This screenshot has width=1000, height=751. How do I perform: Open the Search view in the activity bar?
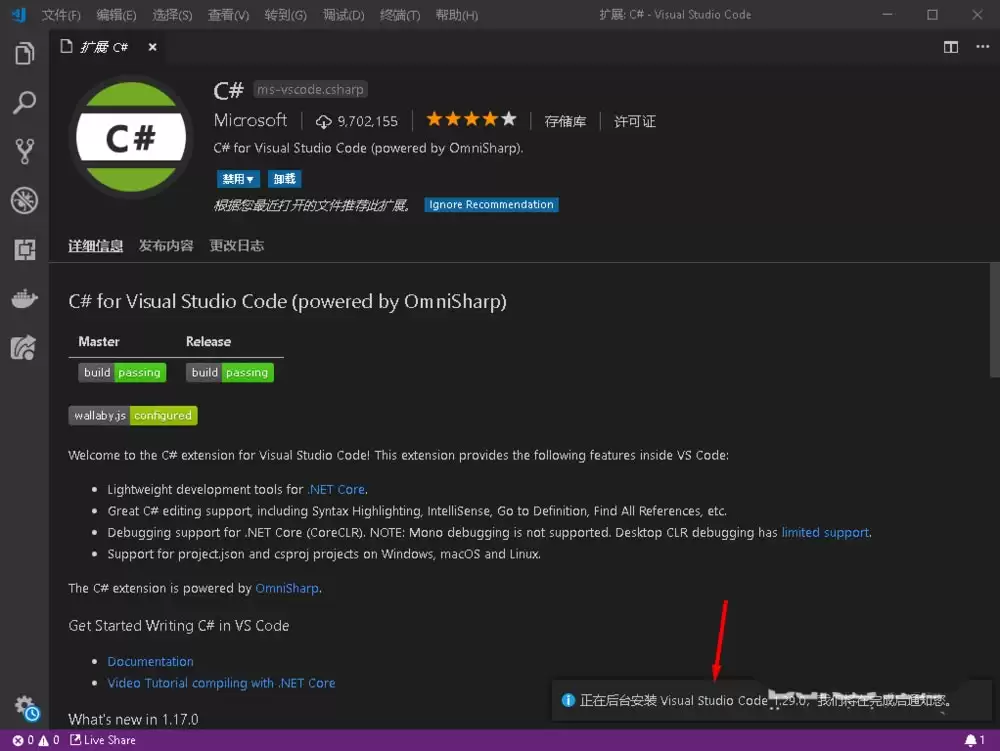pos(24,103)
